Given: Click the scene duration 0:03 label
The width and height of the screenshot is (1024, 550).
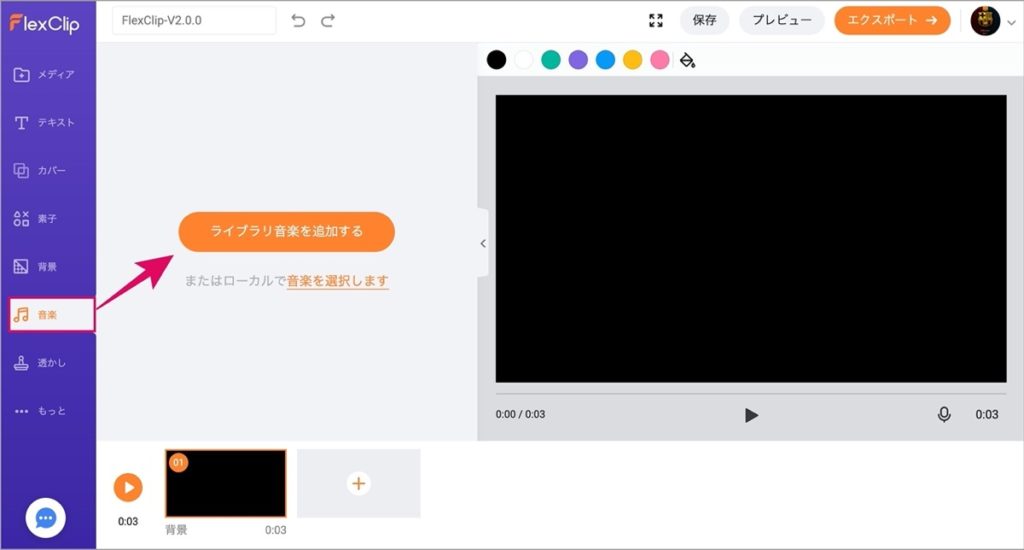Looking at the screenshot, I should click(x=276, y=530).
